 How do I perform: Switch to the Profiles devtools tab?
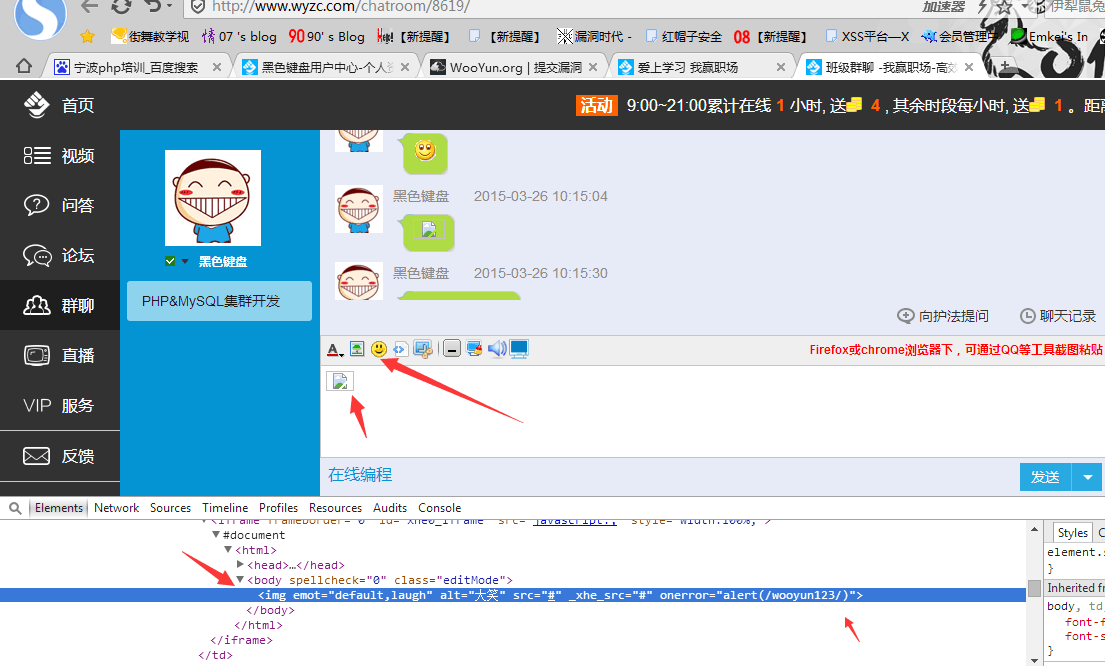(278, 507)
